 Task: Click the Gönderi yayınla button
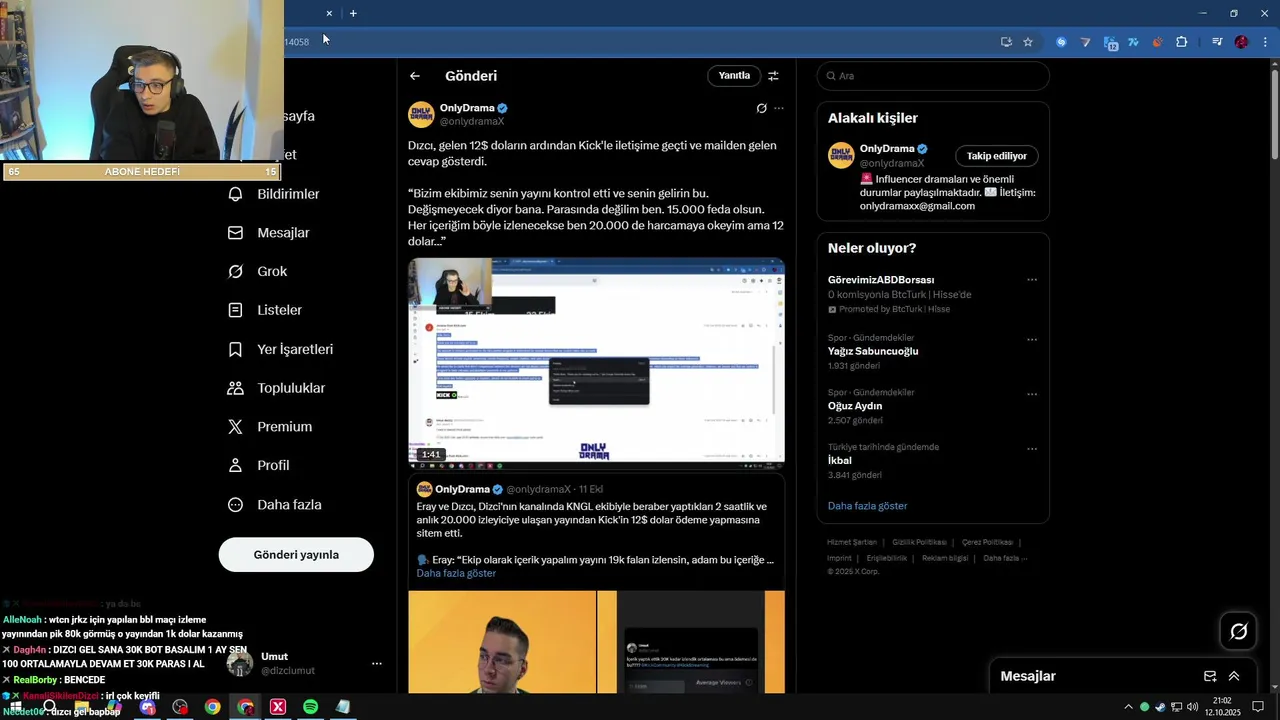coord(296,555)
